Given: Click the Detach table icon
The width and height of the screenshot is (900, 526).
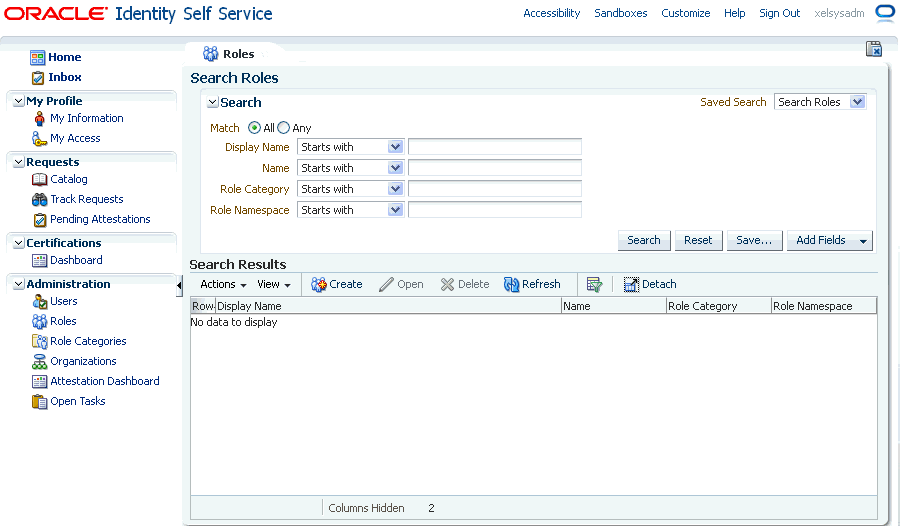Looking at the screenshot, I should (x=631, y=284).
